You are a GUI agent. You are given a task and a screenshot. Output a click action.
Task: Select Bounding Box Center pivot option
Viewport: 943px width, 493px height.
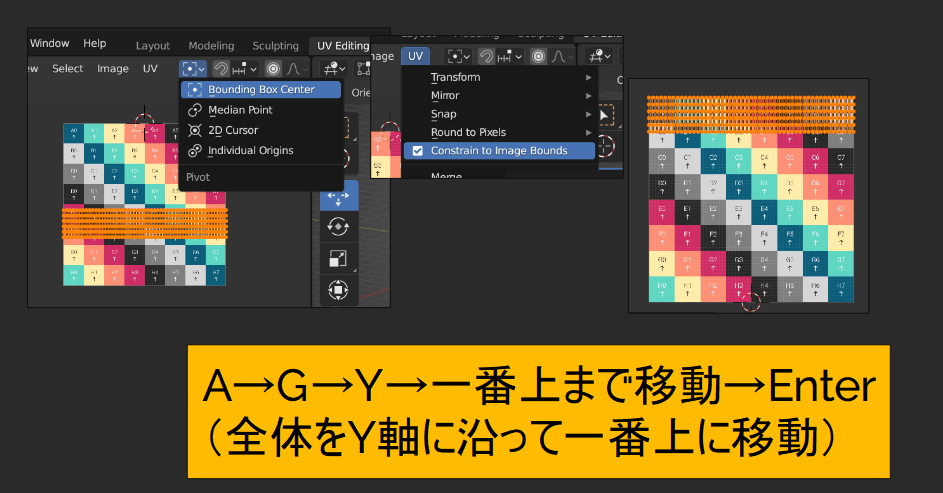pyautogui.click(x=261, y=90)
